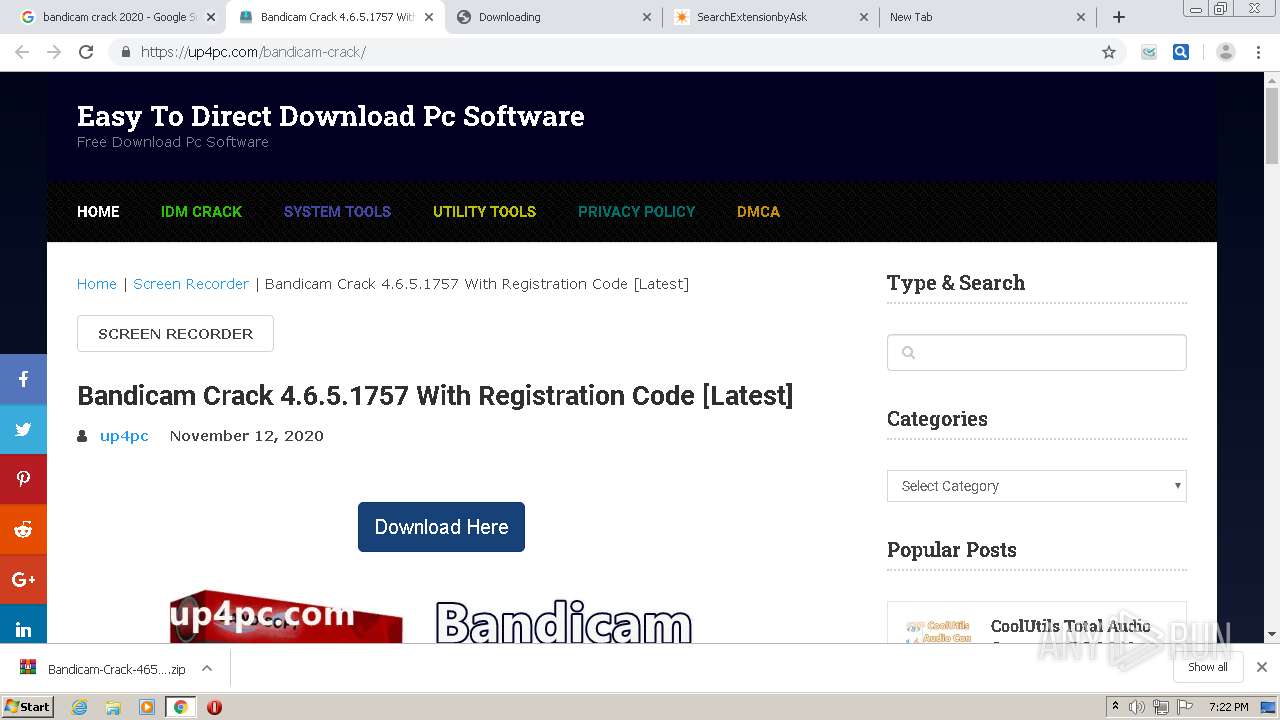This screenshot has height=720, width=1280.
Task: Follow the Screen Recorder breadcrumb link
Action: click(x=191, y=284)
